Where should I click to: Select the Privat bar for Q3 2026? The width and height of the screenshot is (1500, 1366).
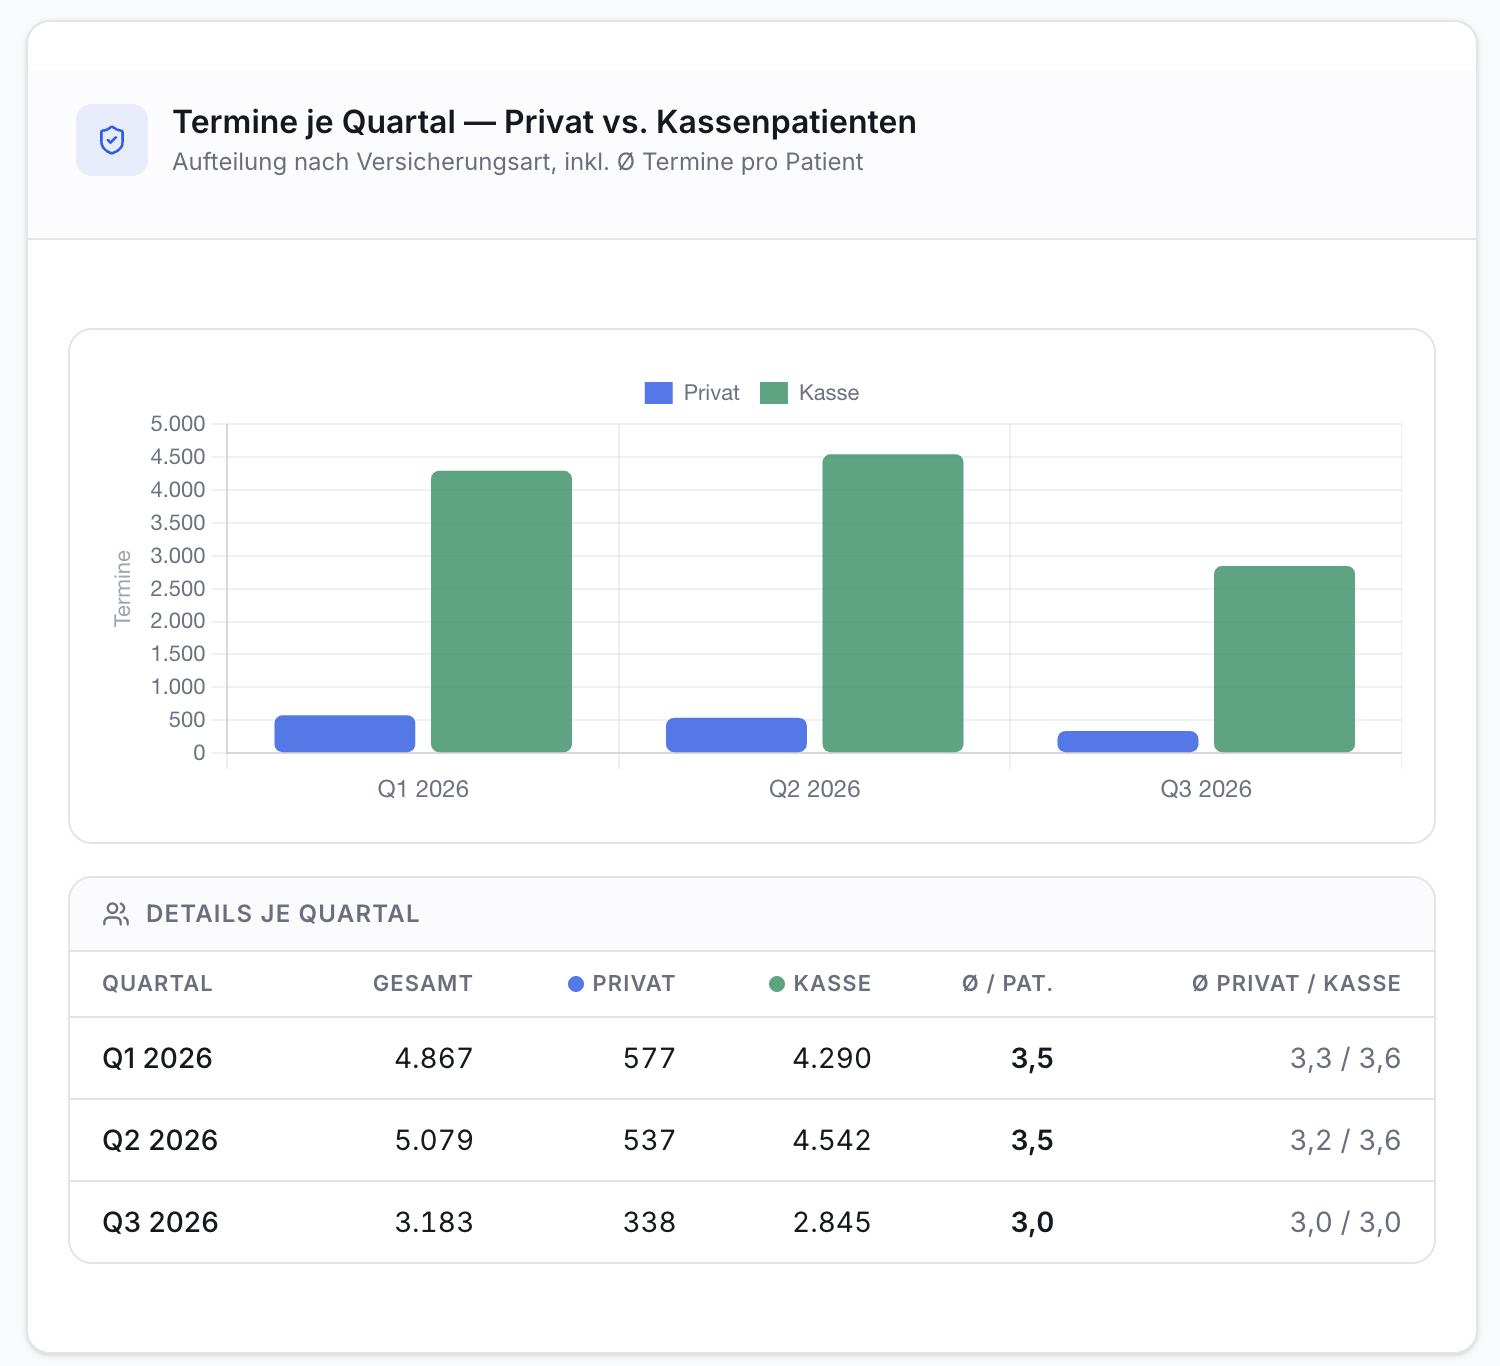1128,742
